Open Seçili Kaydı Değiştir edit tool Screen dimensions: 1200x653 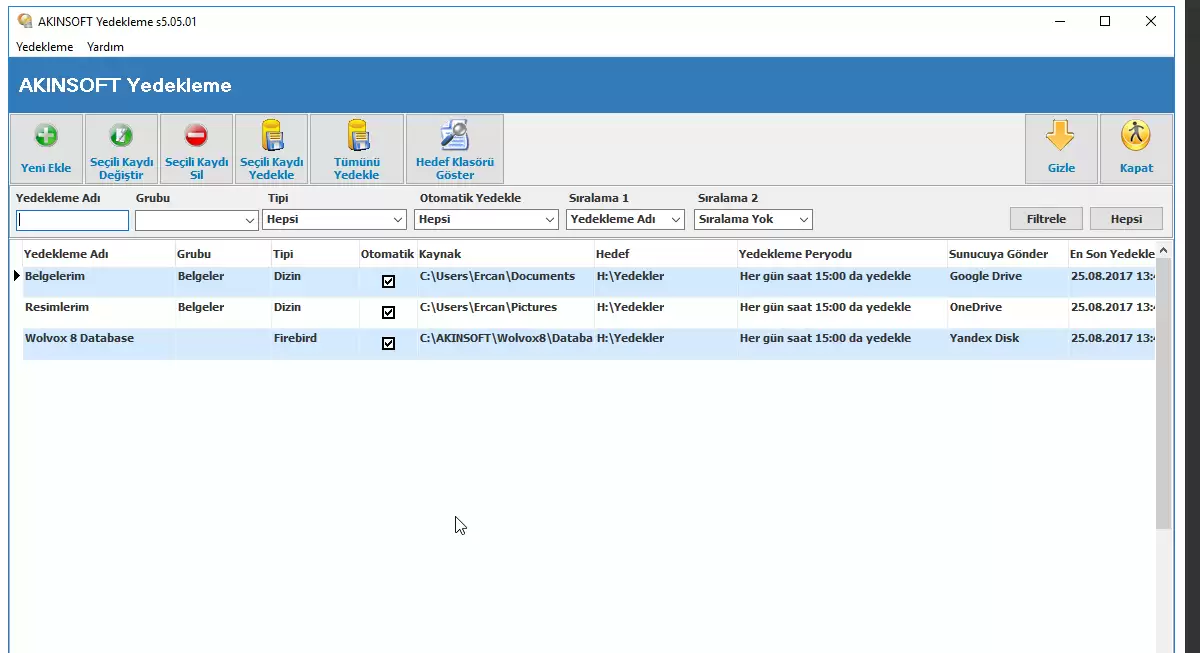click(x=121, y=137)
